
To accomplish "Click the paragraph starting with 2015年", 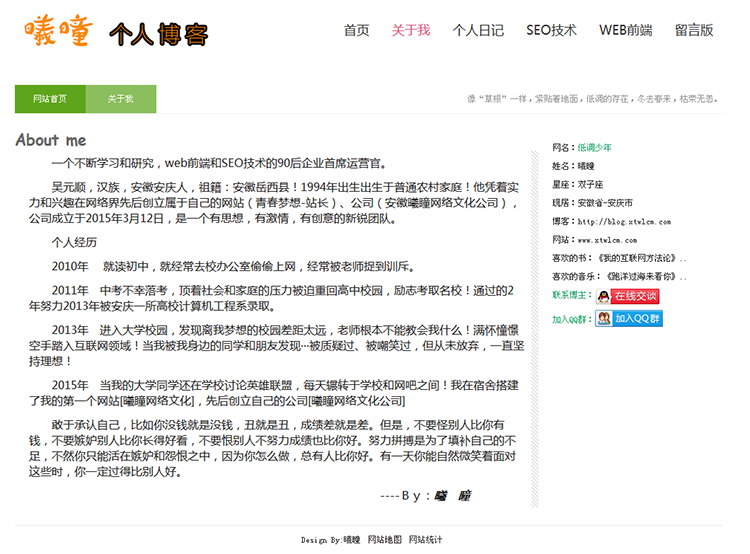I will 274,393.
